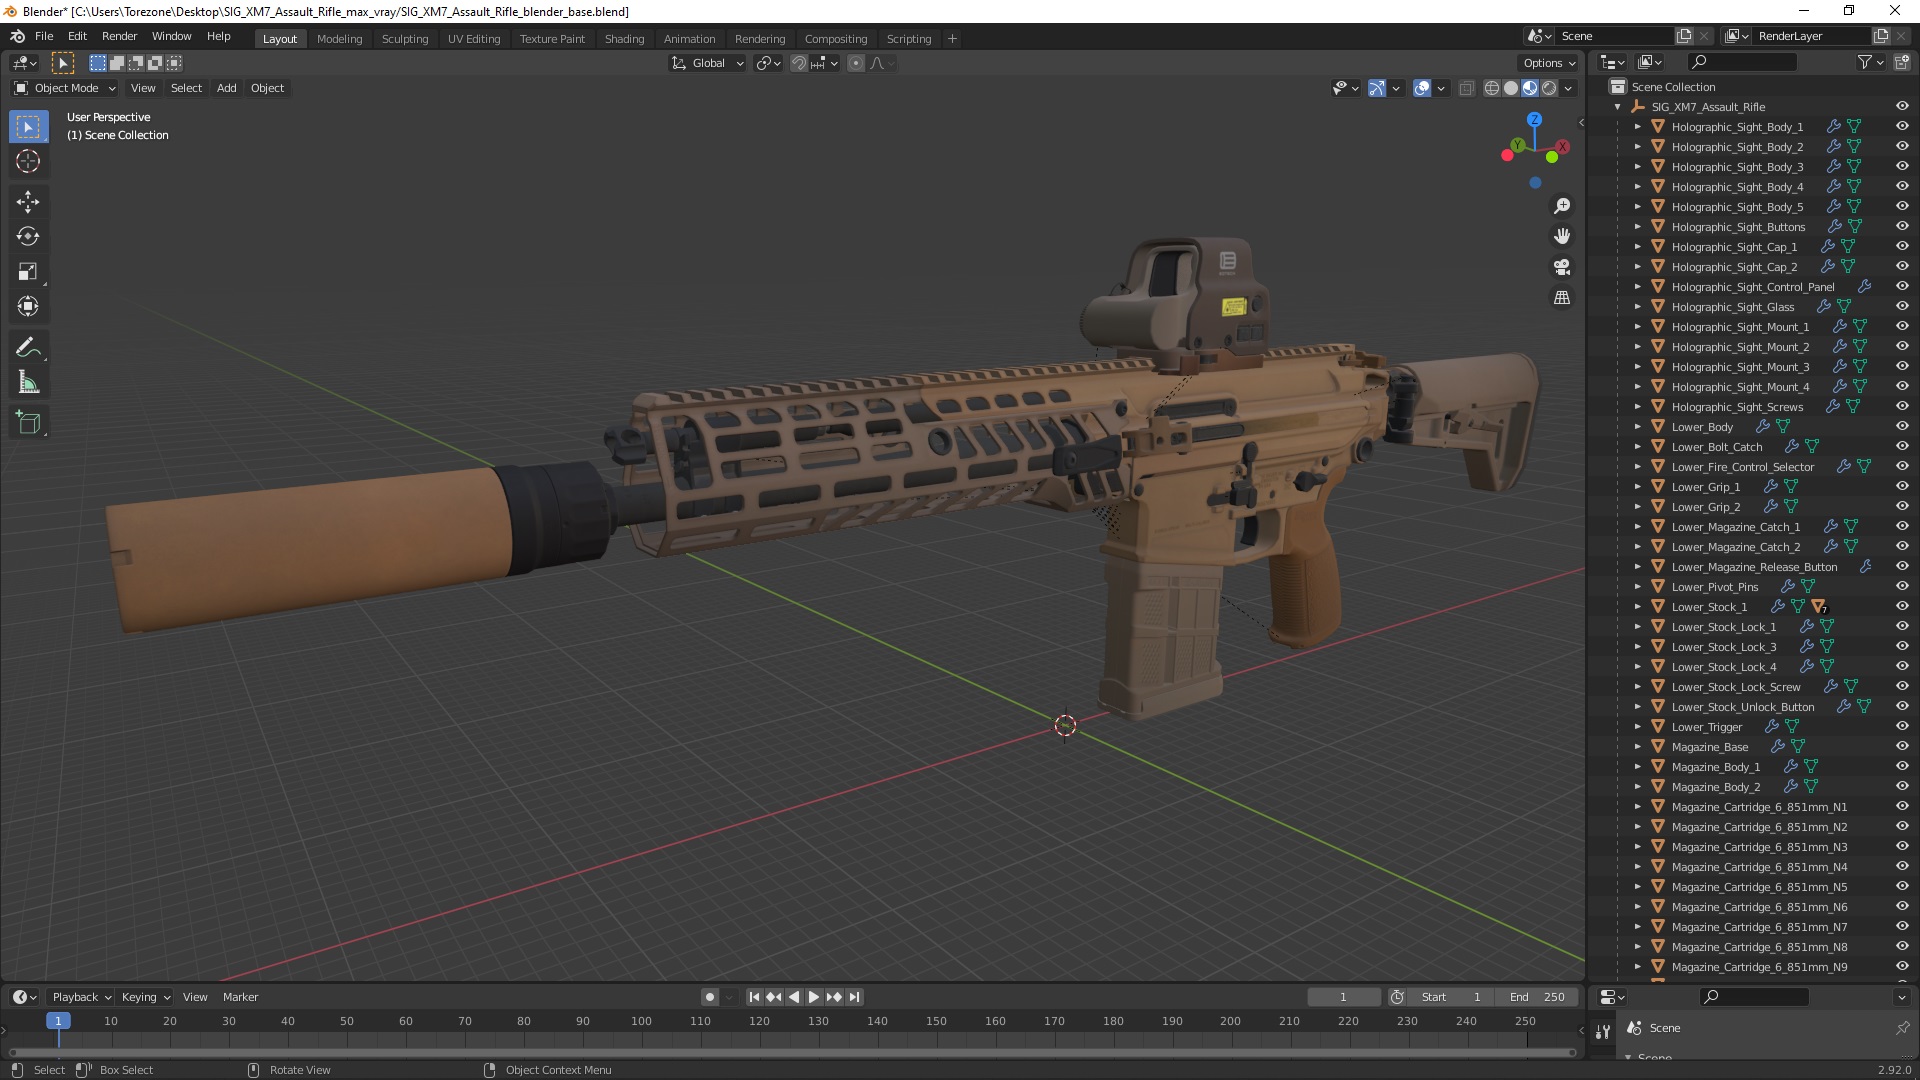Hide Holographic_Sight_Body_1 with eye icon
The image size is (1920, 1080).
(x=1902, y=126)
